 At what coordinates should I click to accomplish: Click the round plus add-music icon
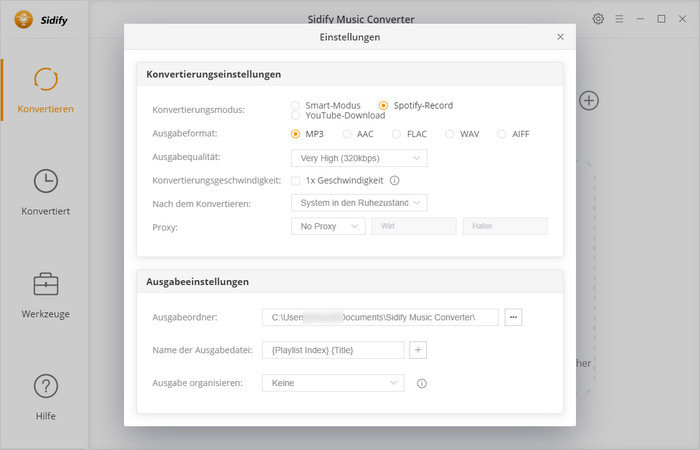click(x=589, y=100)
